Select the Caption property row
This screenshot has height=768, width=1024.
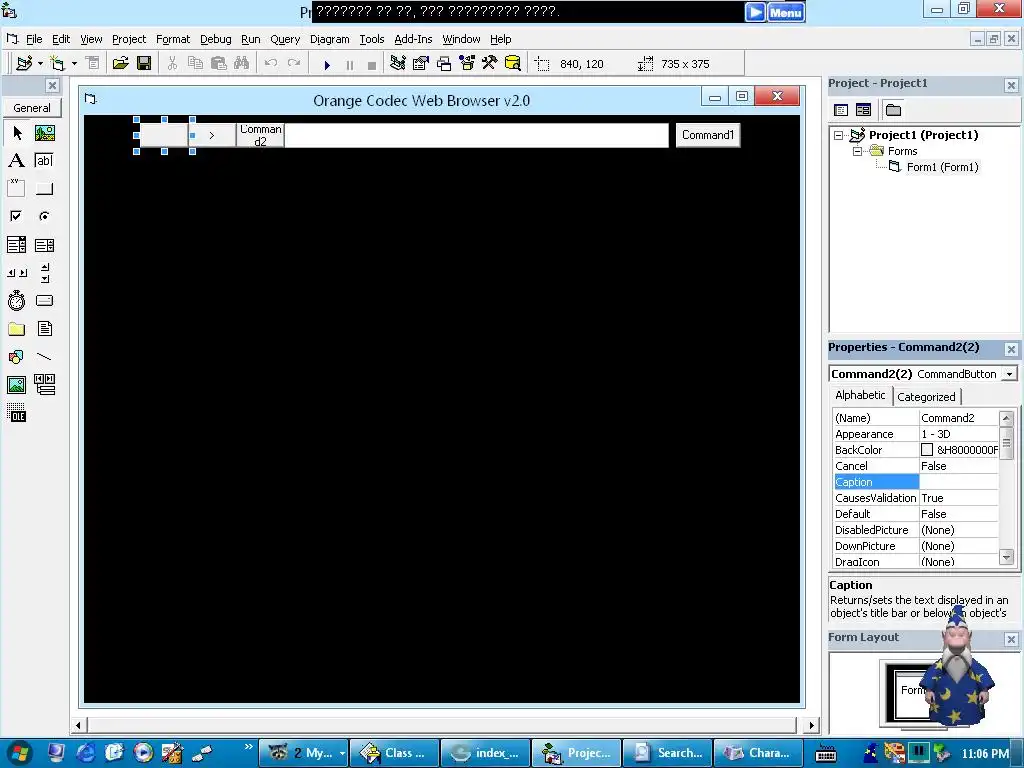pos(916,482)
